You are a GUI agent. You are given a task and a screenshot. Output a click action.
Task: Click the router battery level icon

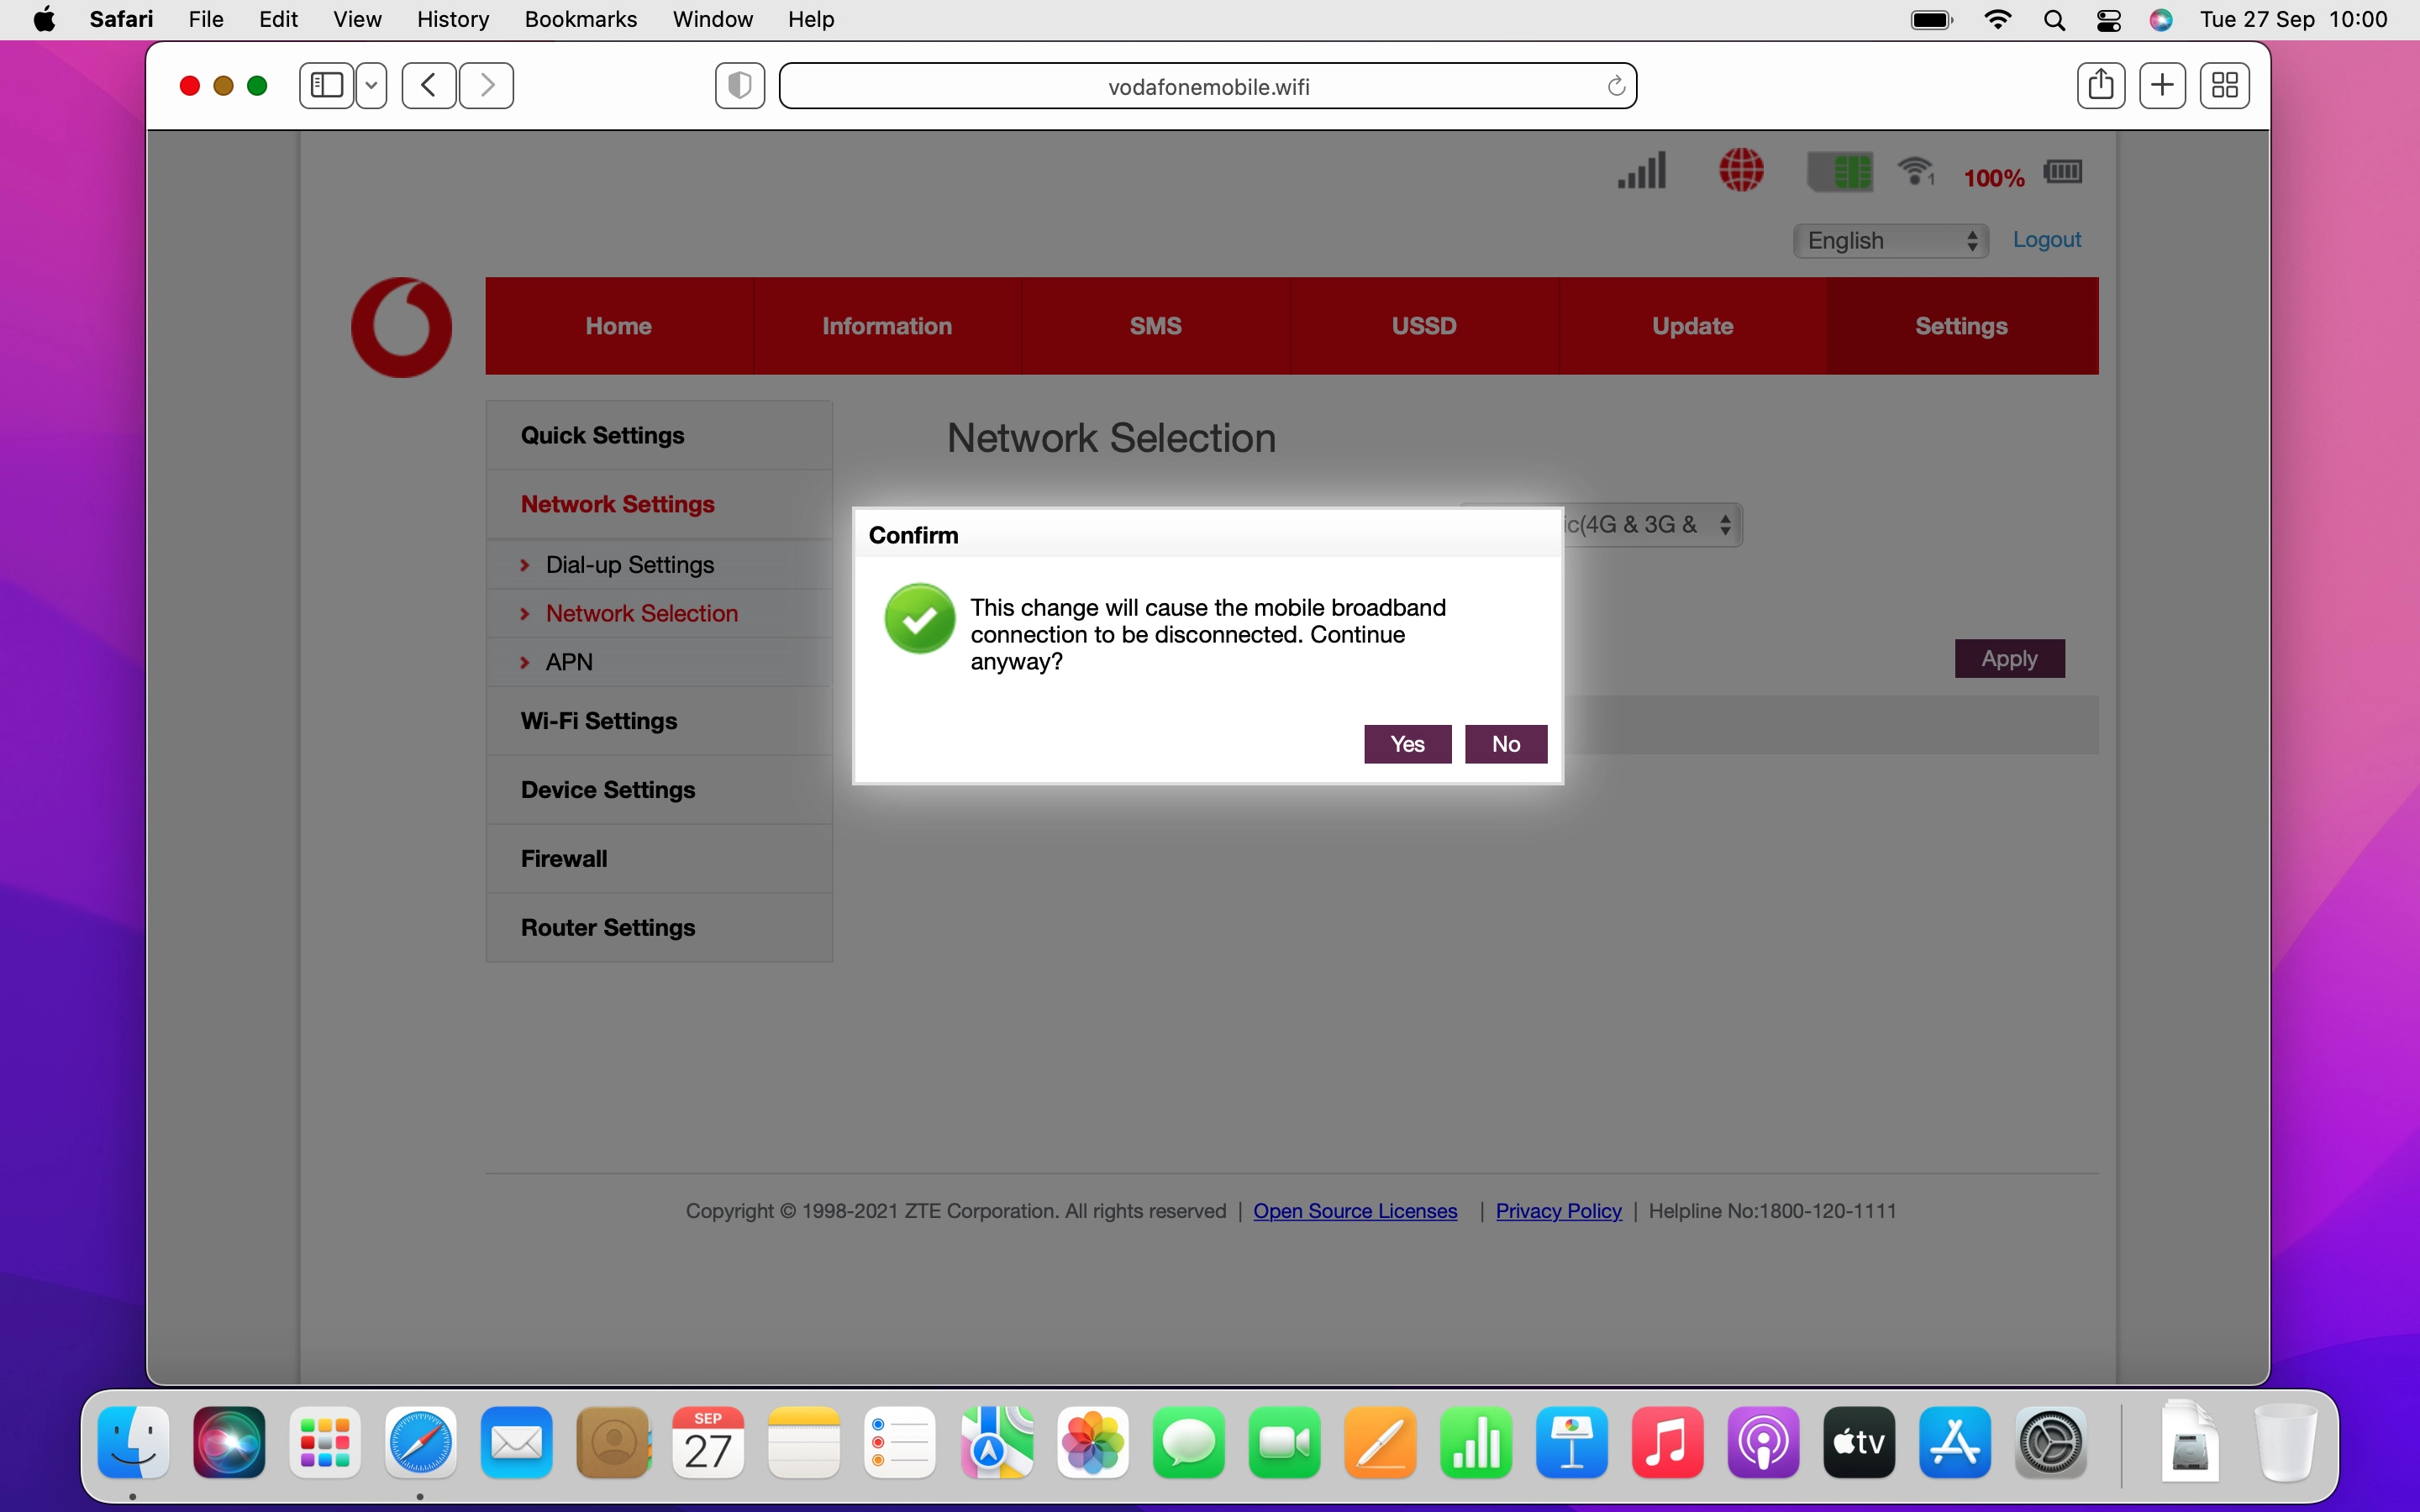tap(2063, 172)
